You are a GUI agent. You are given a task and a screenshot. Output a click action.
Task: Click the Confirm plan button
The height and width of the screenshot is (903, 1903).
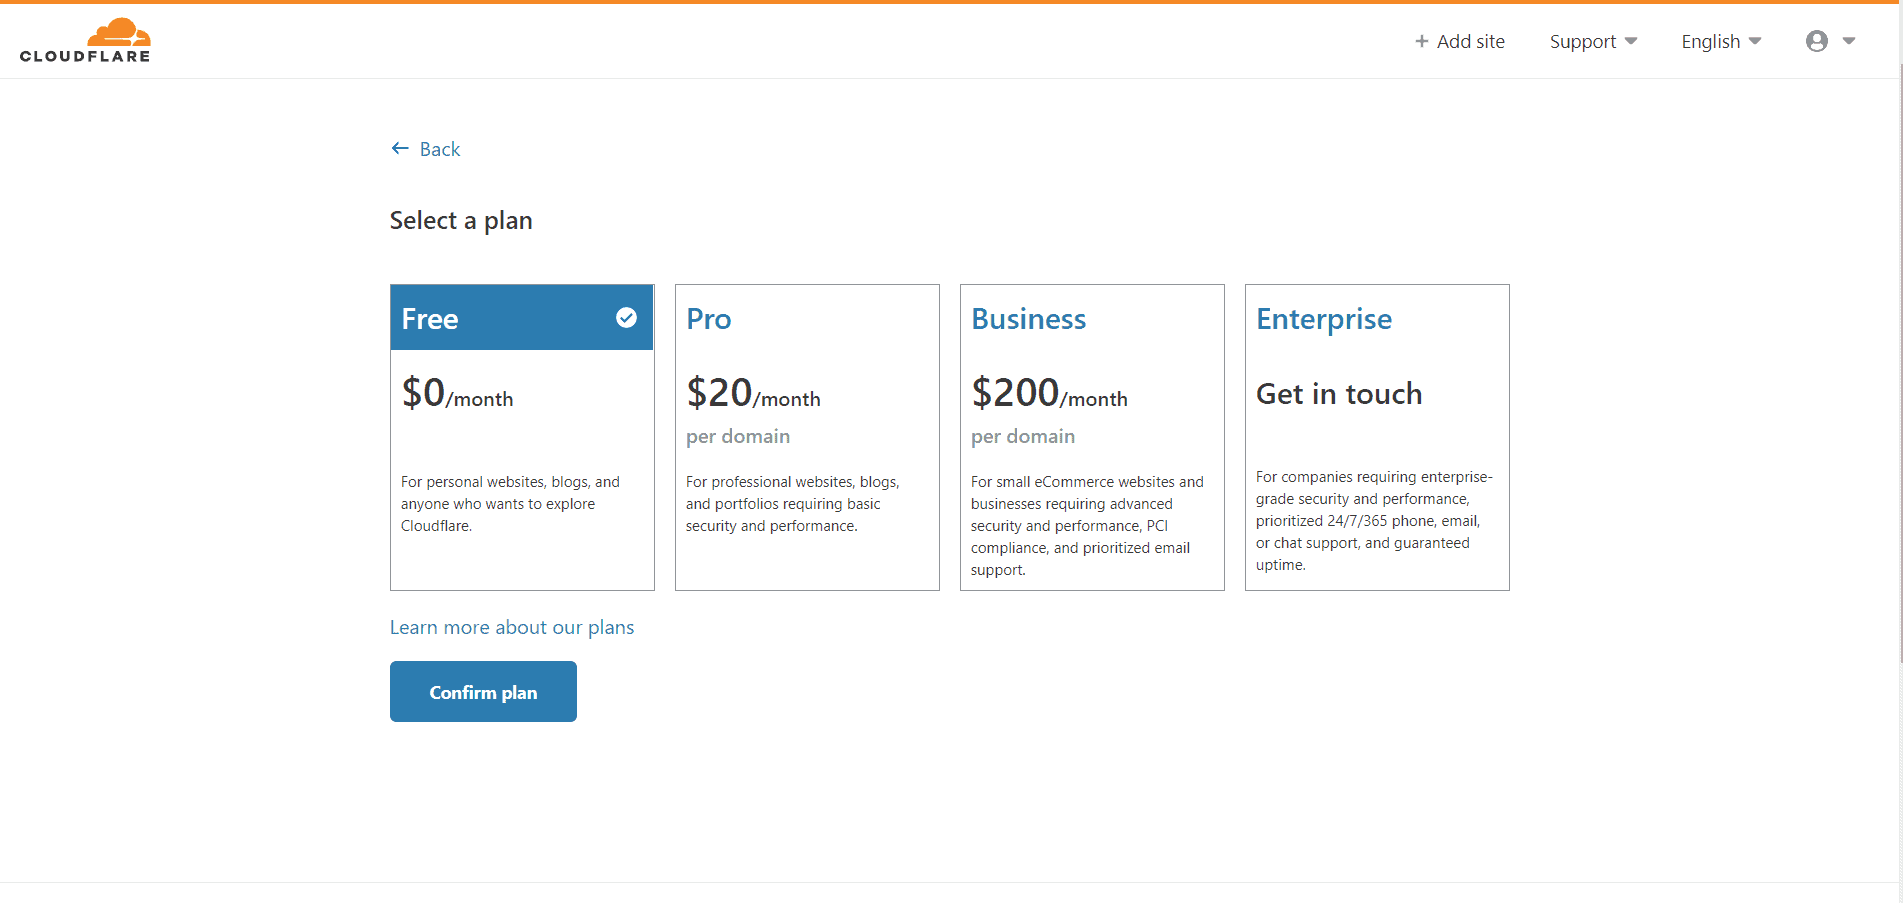(483, 691)
